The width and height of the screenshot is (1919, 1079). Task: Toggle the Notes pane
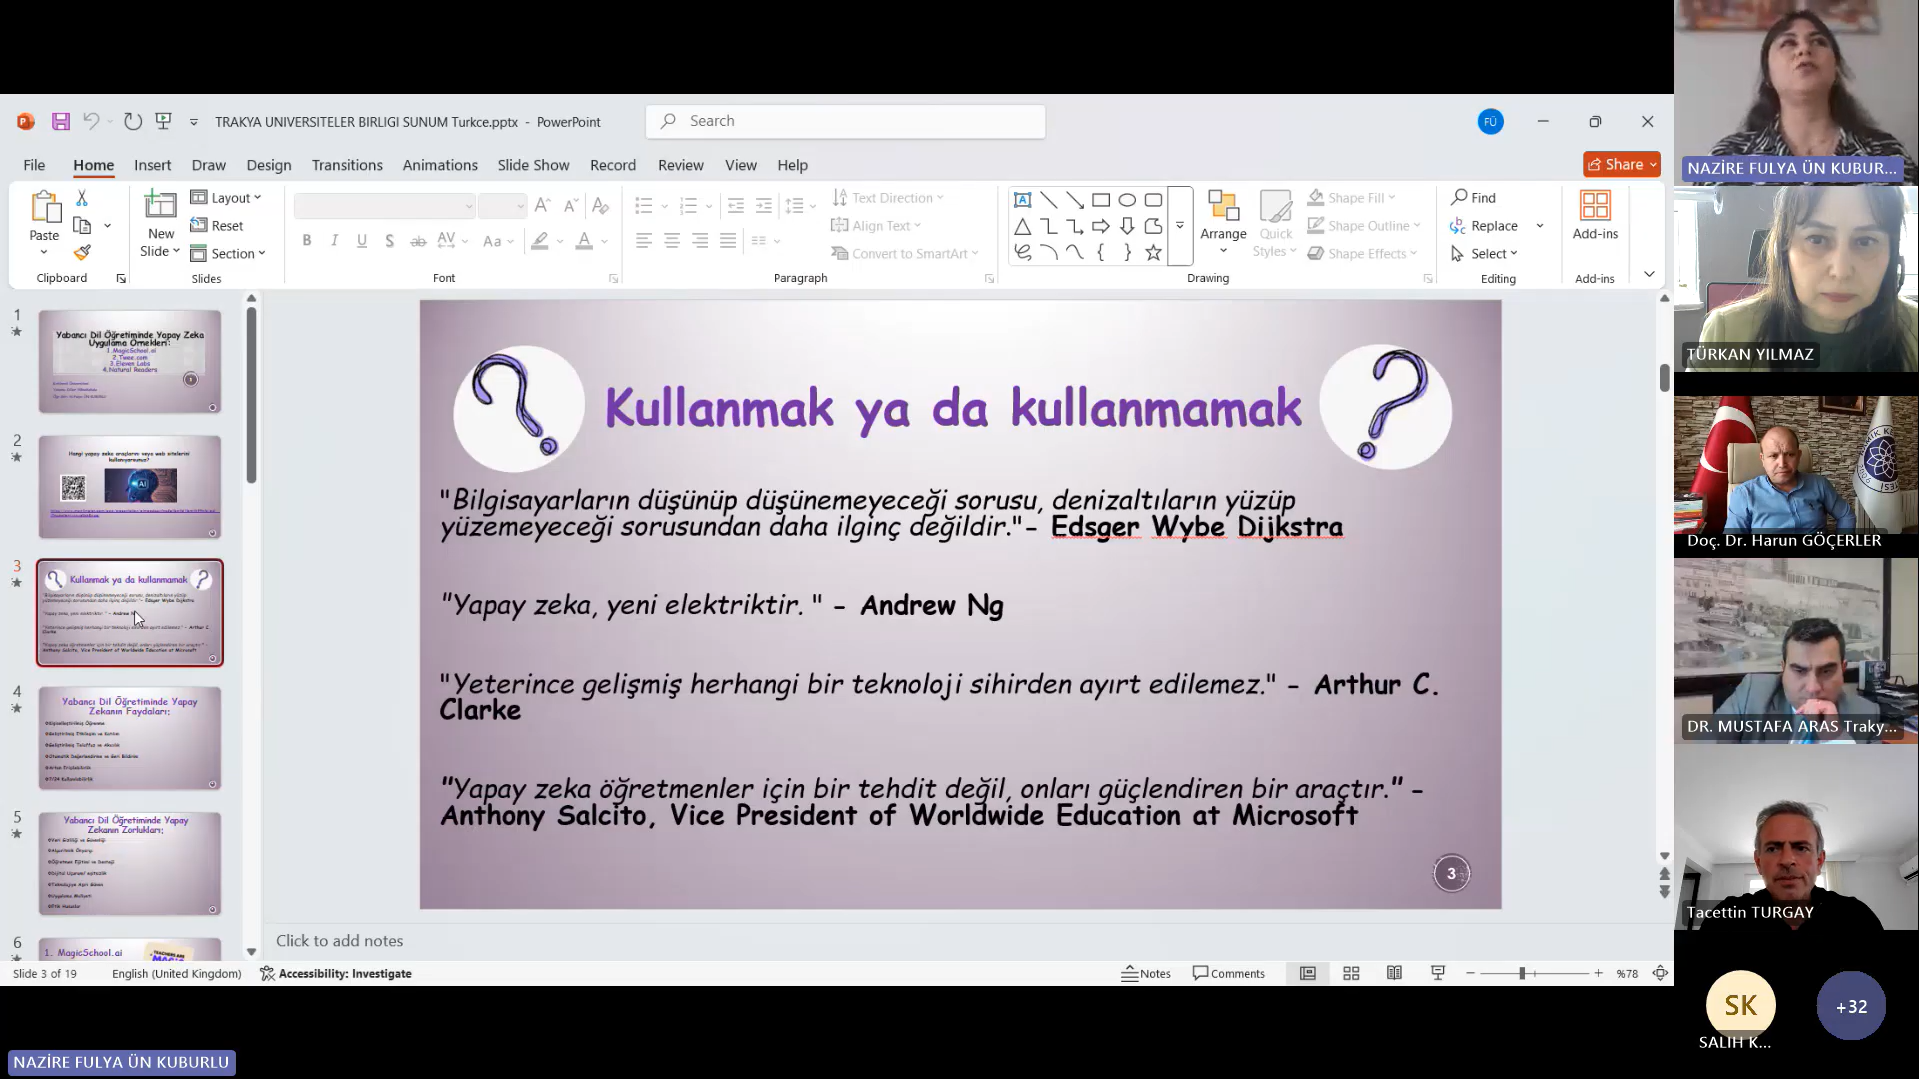1146,973
